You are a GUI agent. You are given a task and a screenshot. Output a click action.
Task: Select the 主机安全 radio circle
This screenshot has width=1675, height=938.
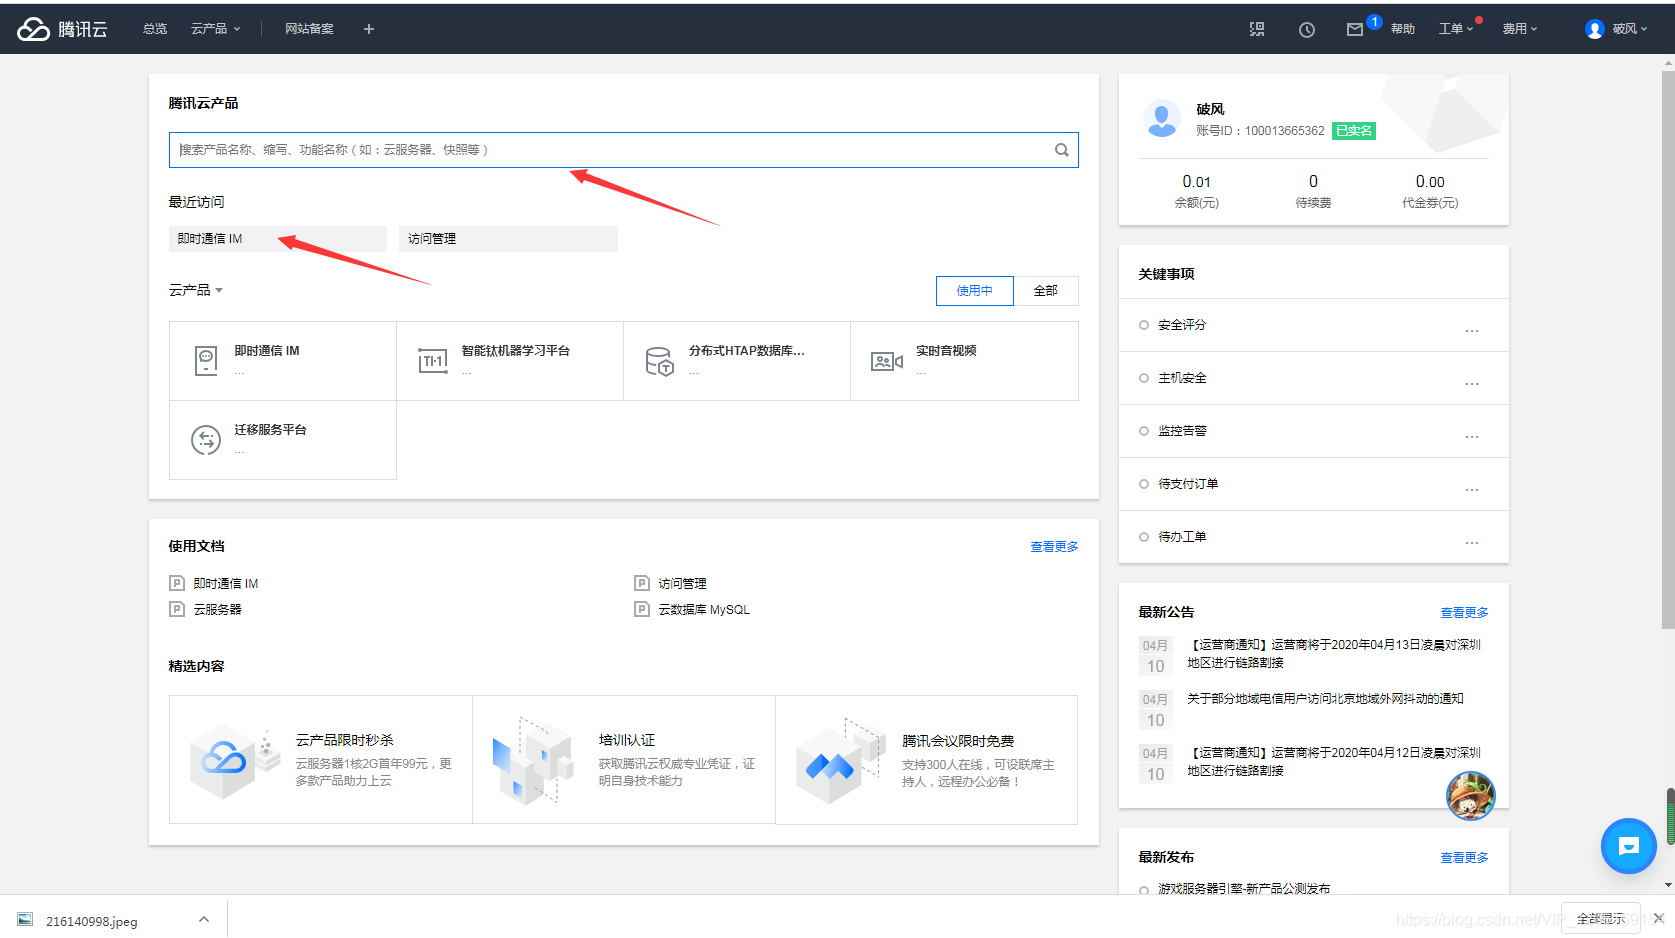tap(1144, 378)
